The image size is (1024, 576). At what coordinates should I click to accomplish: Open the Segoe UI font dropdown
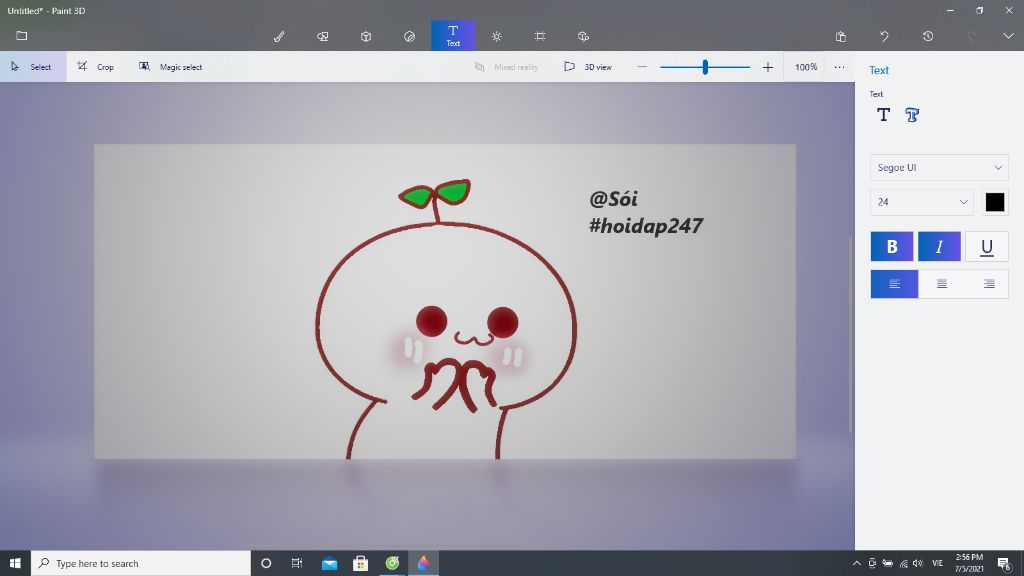pyautogui.click(x=939, y=168)
